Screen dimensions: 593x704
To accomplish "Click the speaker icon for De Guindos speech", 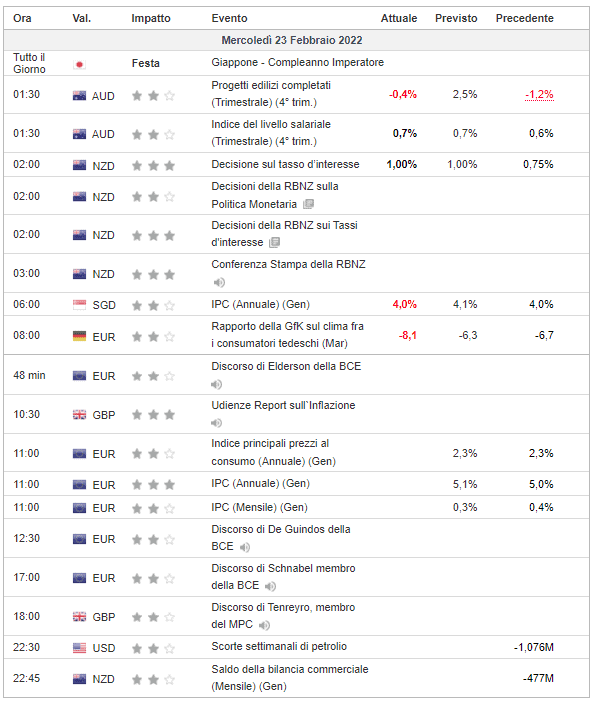I will [x=245, y=547].
